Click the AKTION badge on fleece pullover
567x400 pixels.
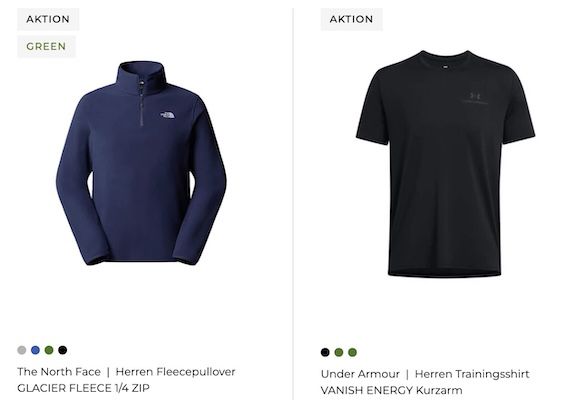pyautogui.click(x=48, y=19)
